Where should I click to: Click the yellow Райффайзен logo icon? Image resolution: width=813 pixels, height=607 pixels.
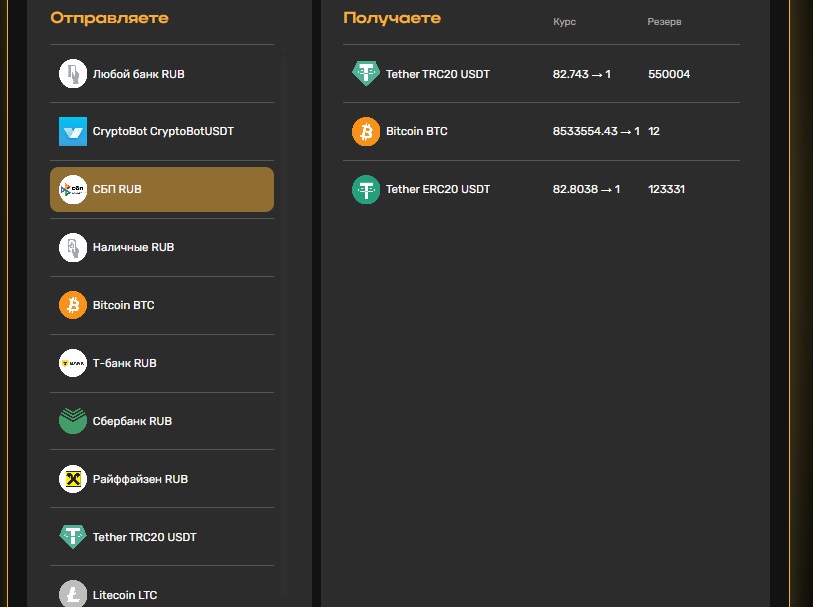click(73, 479)
